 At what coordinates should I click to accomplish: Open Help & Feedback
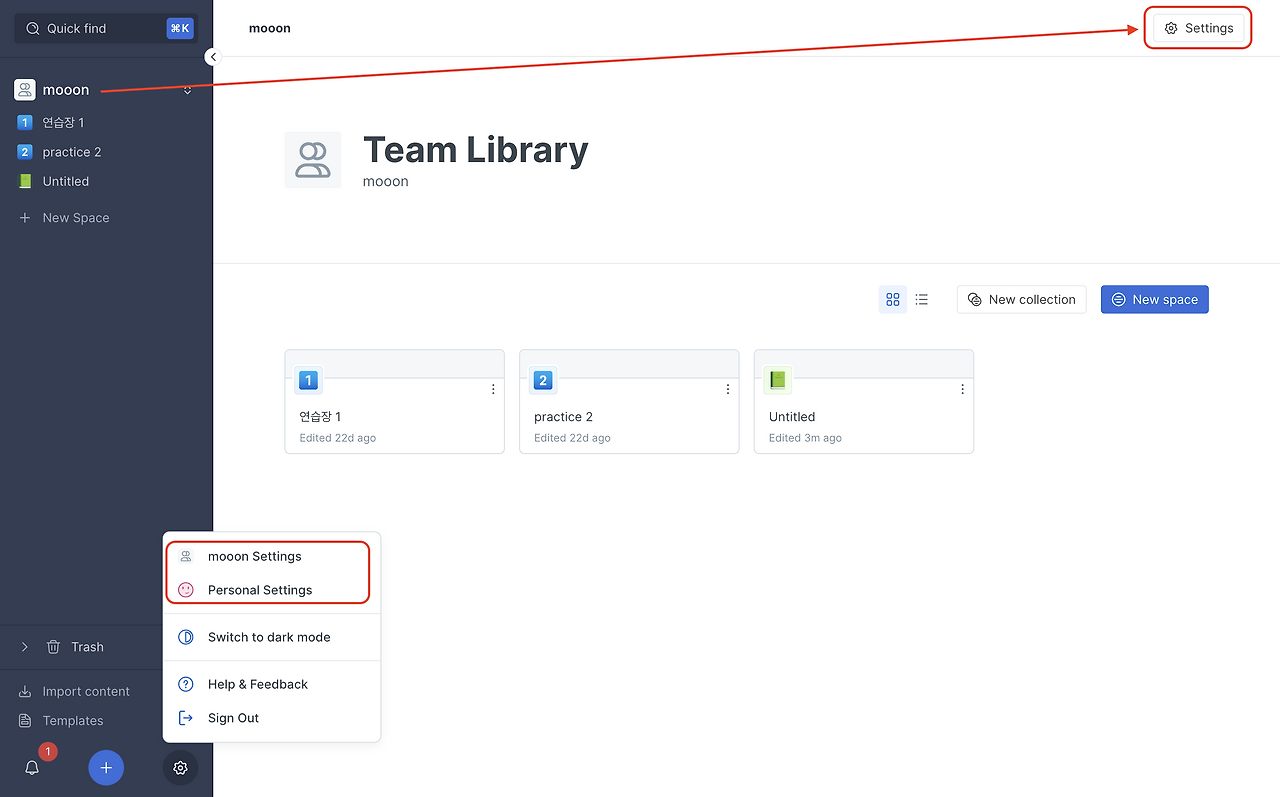point(271,684)
